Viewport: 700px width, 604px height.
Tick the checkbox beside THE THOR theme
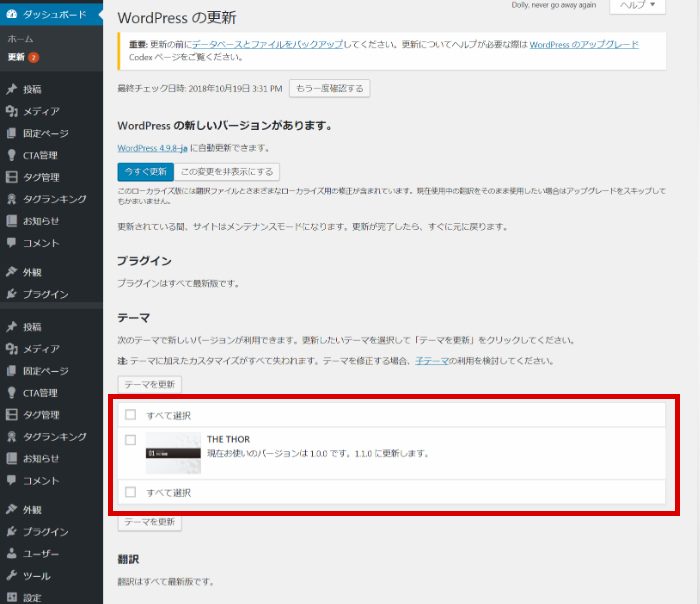click(131, 440)
